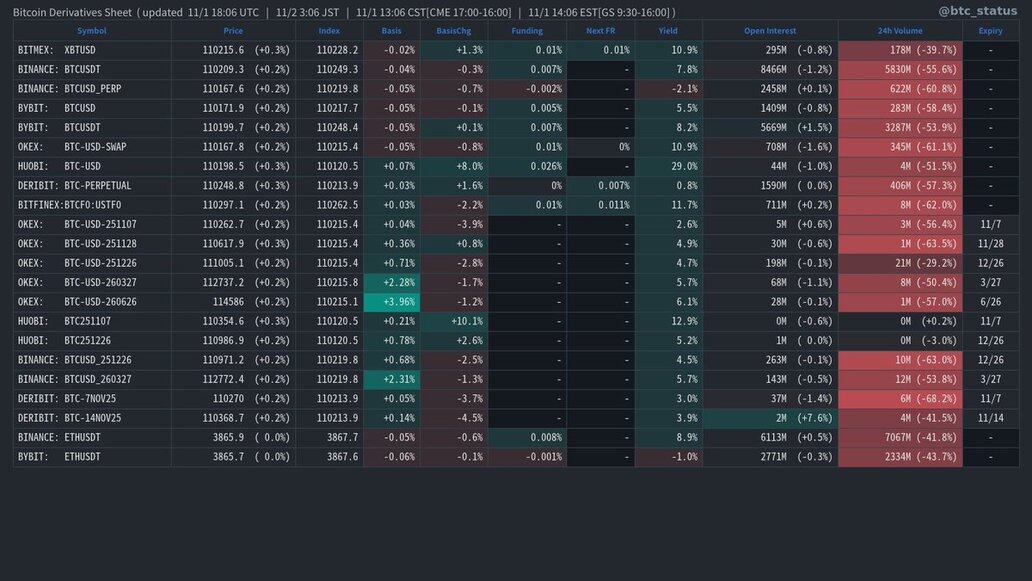1032x581 pixels.
Task: Click the Next FR column header
Action: coord(600,31)
